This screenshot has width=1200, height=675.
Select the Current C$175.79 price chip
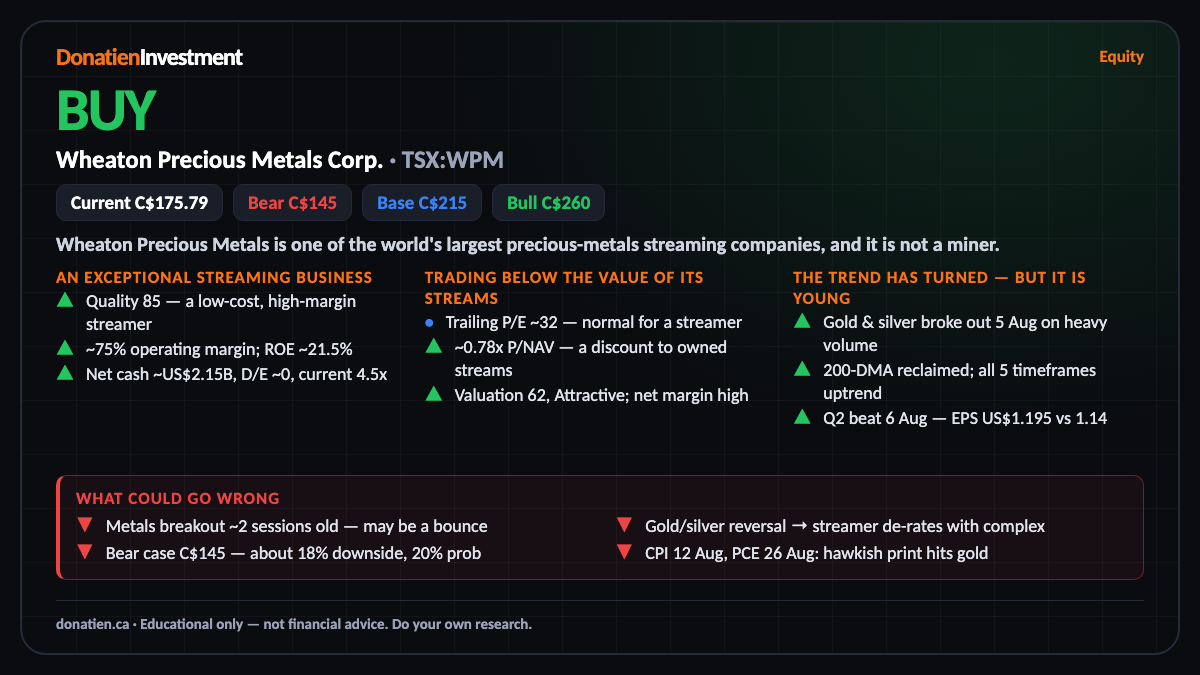tap(139, 203)
